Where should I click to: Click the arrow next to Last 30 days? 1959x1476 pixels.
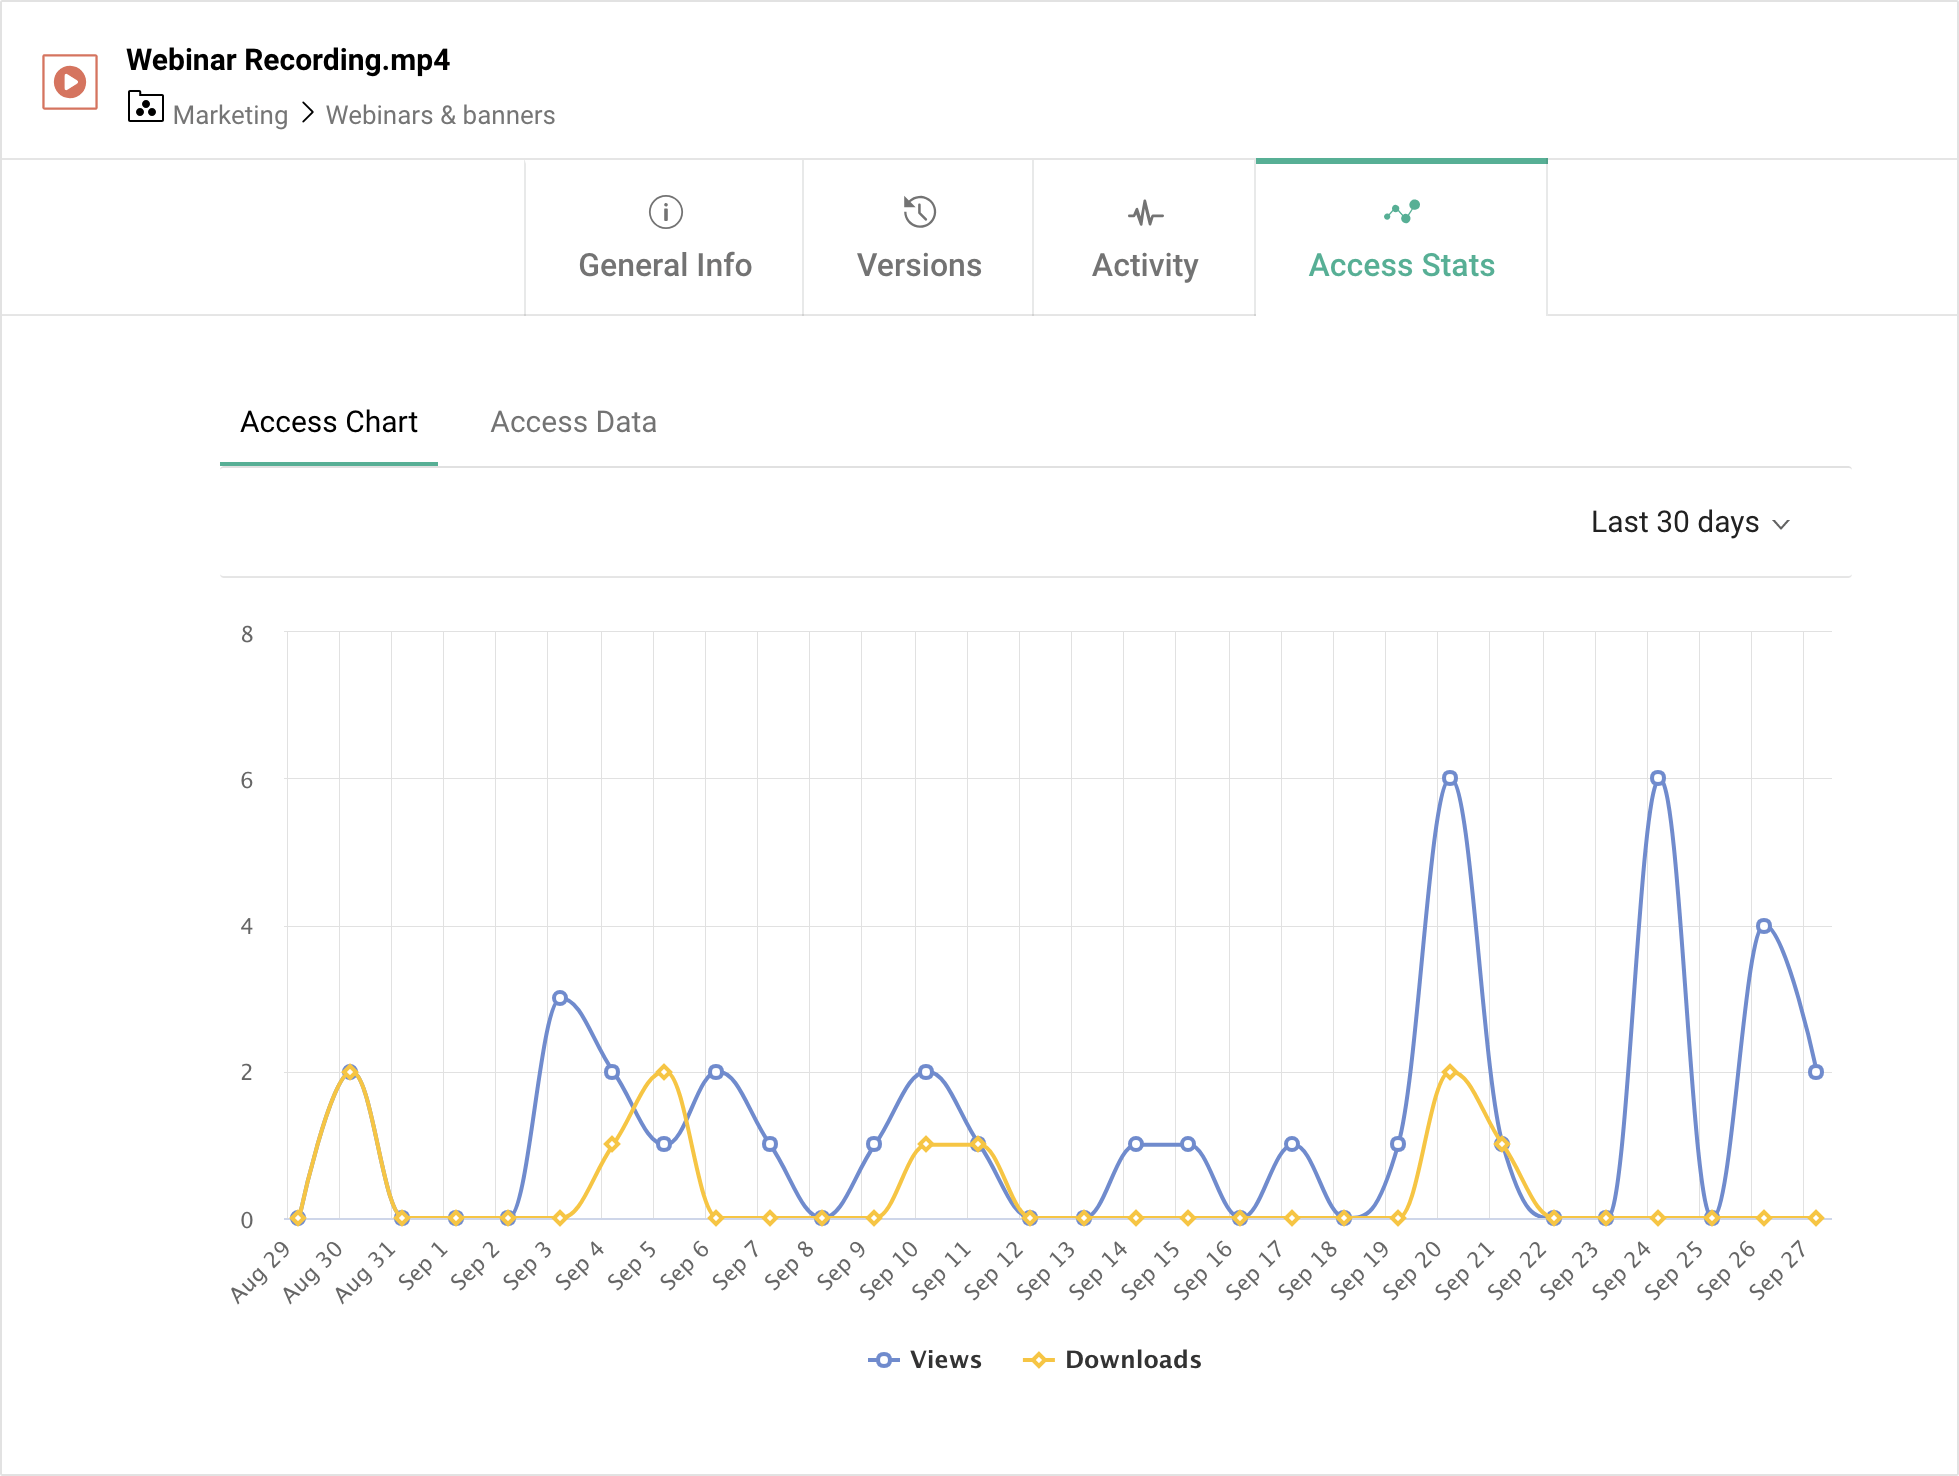tap(1781, 524)
